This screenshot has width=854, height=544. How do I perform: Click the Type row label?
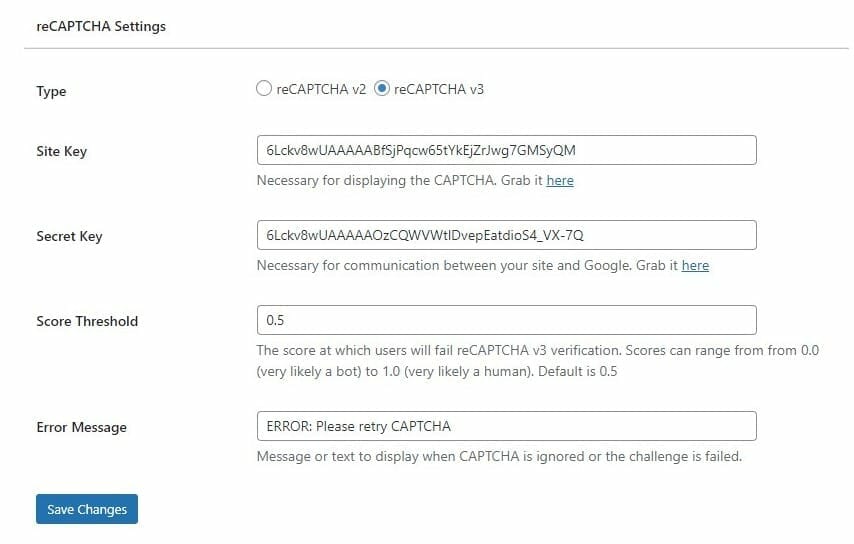(51, 91)
